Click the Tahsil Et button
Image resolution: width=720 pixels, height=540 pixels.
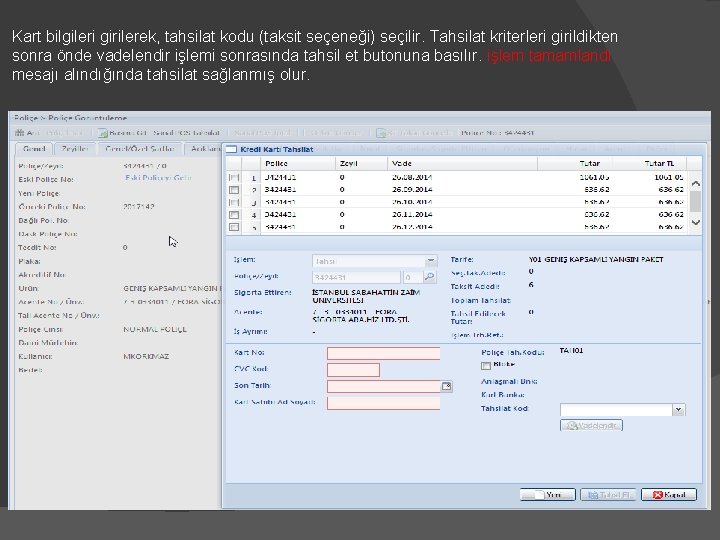click(608, 495)
